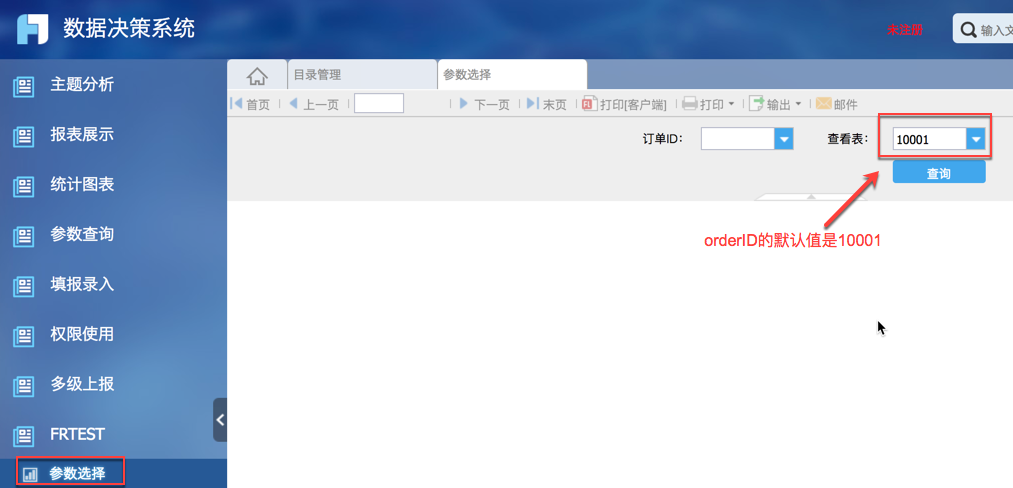Click the 输出 export icon
The width and height of the screenshot is (1013, 488).
[x=757, y=103]
